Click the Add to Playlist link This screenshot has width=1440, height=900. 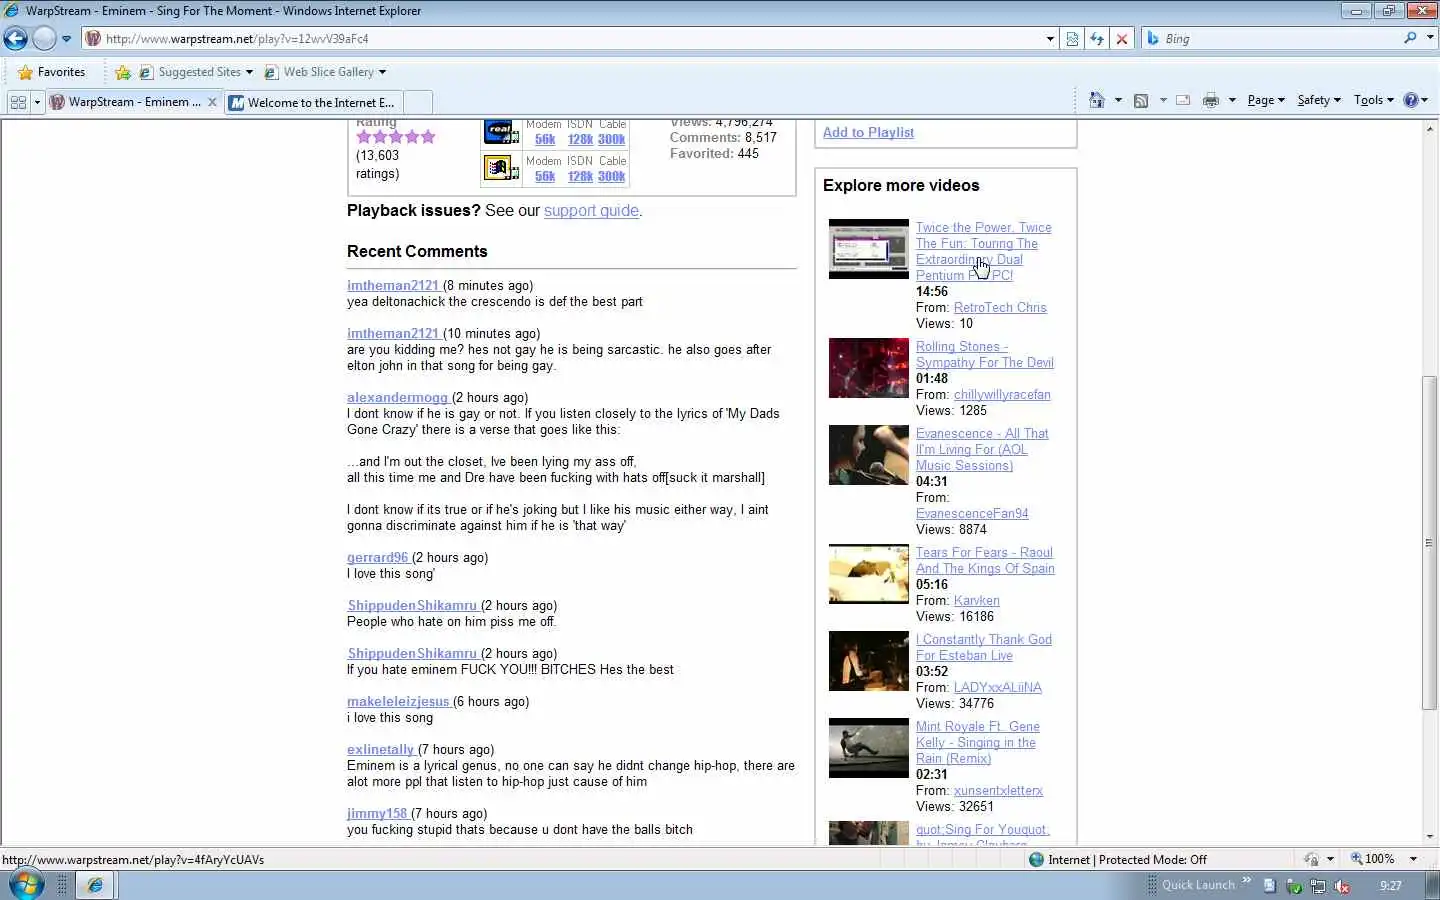(x=868, y=132)
